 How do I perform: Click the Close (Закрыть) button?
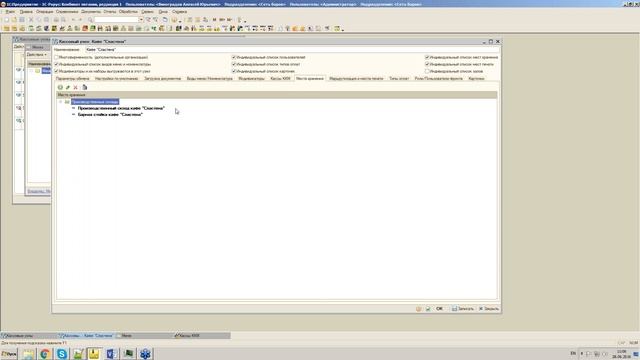[x=489, y=309]
